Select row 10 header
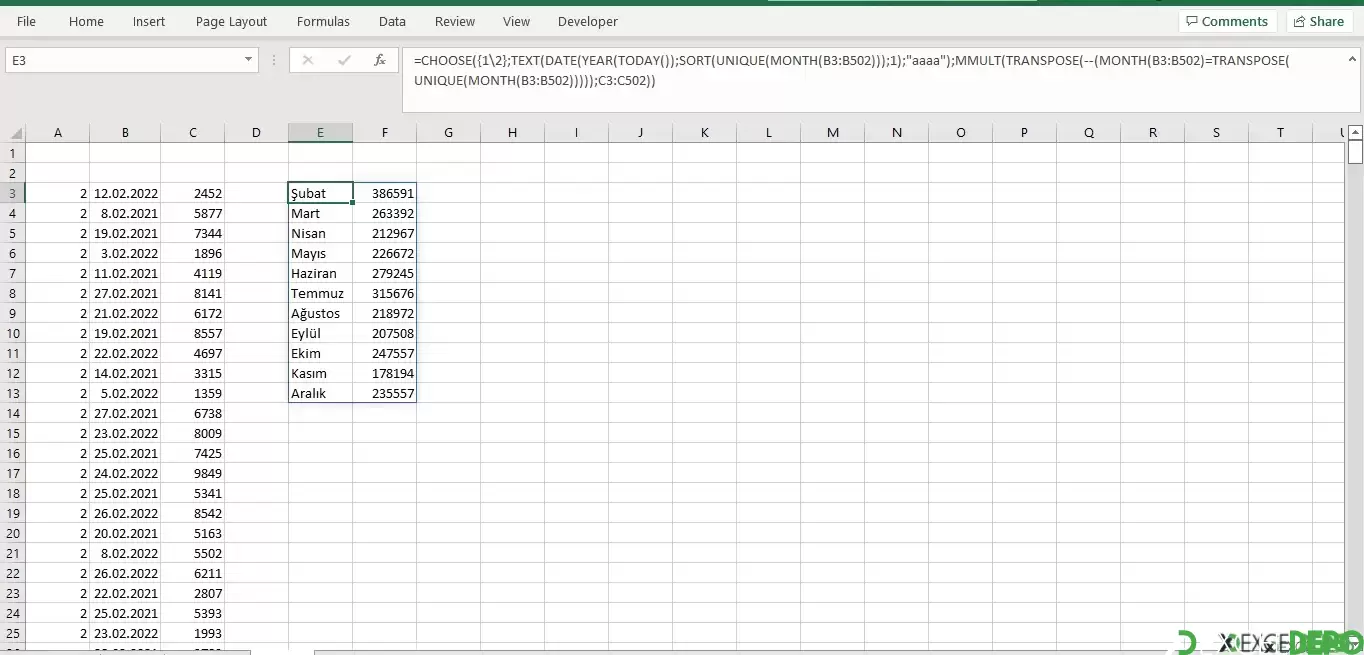 point(13,333)
